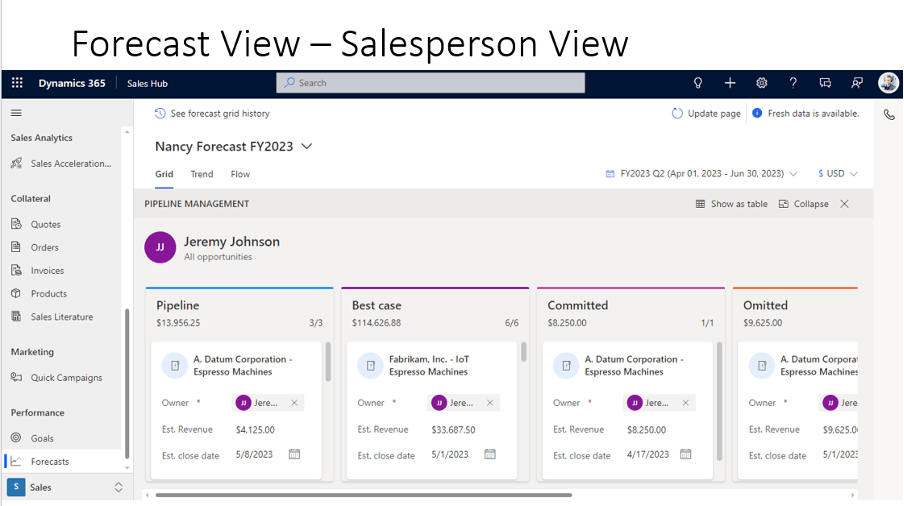Open the phone dialer icon
904x506 pixels.
(x=889, y=115)
